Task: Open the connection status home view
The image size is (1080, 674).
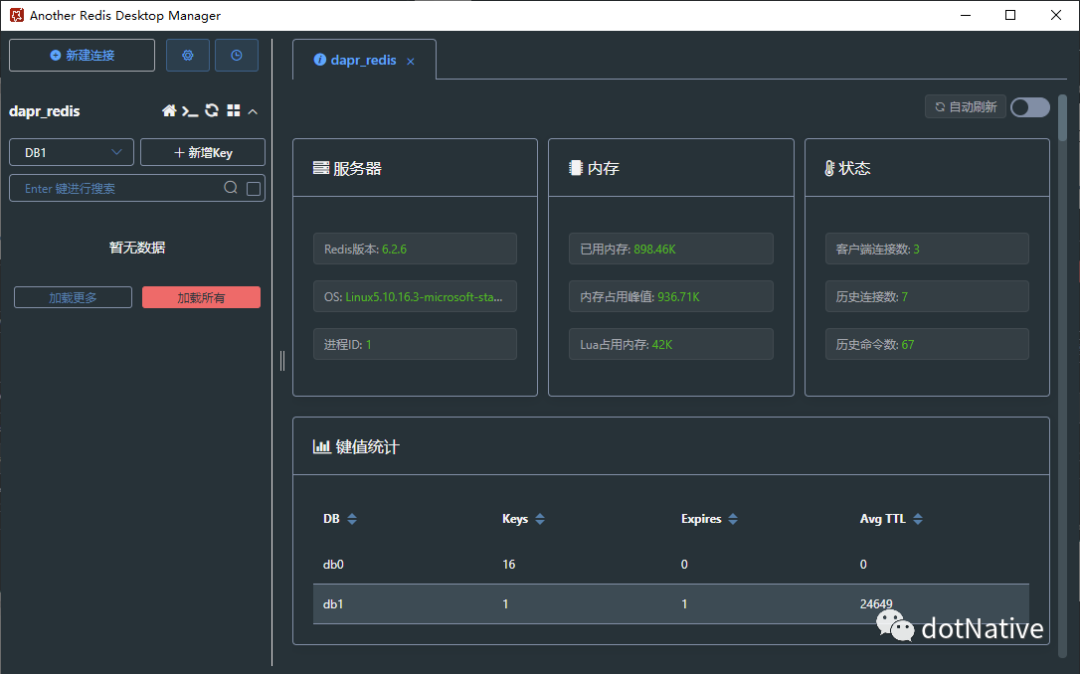Action: click(x=170, y=111)
